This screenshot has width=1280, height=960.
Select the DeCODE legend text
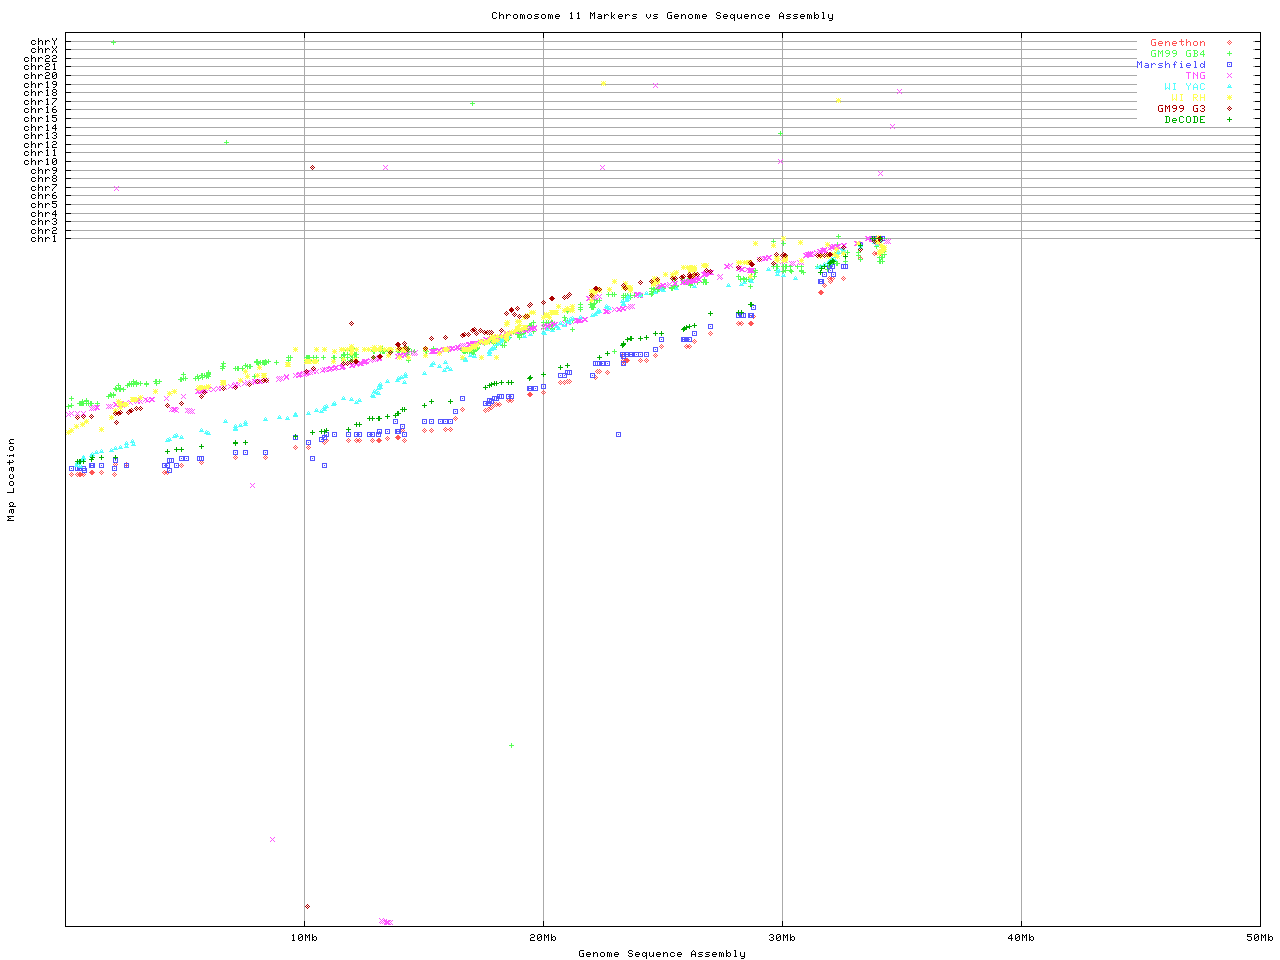(1185, 120)
